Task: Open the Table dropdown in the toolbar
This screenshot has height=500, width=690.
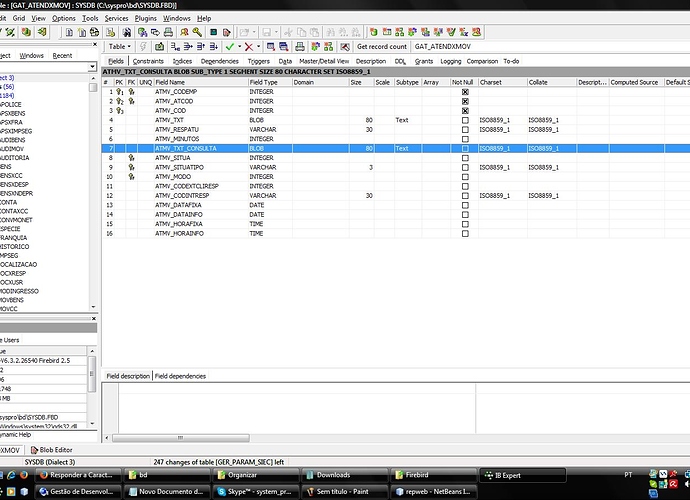Action: [119, 46]
